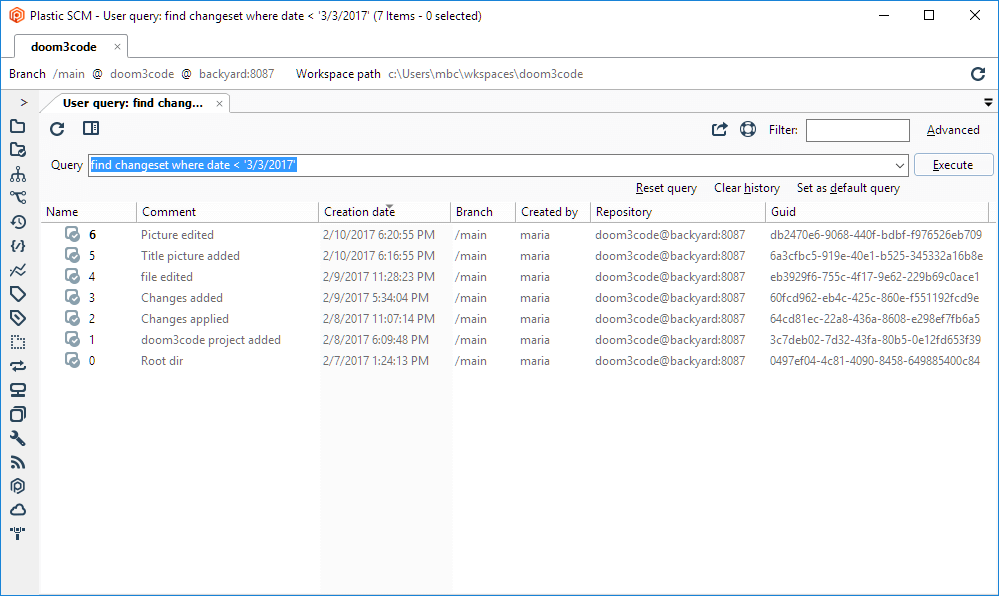Viewport: 999px width, 596px height.
Task: Refresh the query results view
Action: [57, 129]
